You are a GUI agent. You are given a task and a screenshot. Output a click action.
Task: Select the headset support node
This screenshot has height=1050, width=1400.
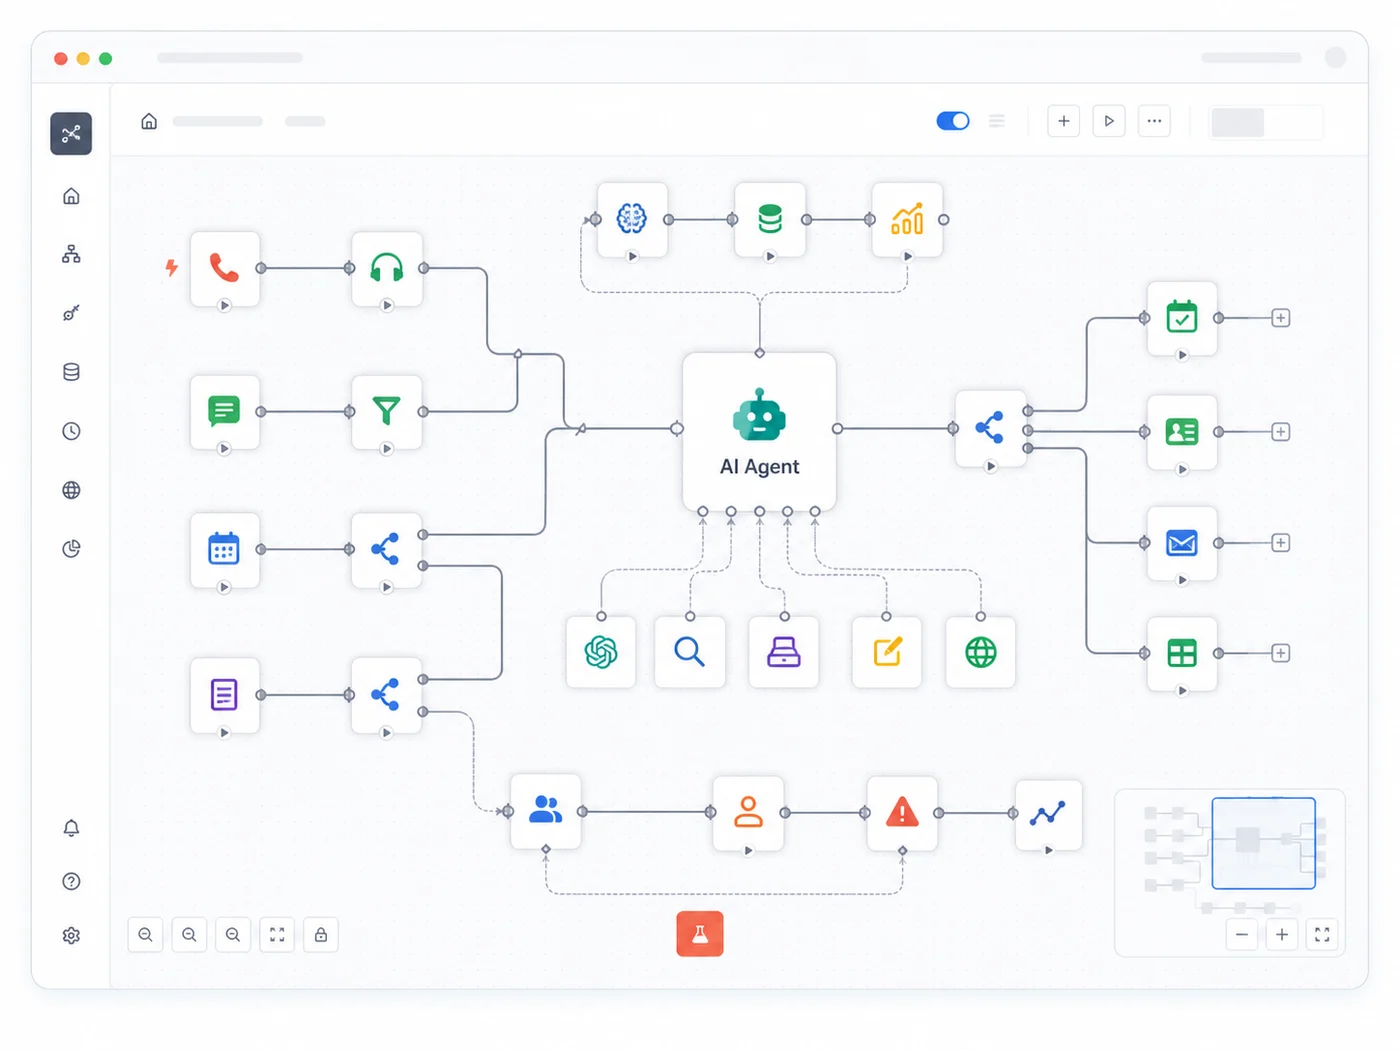(387, 268)
